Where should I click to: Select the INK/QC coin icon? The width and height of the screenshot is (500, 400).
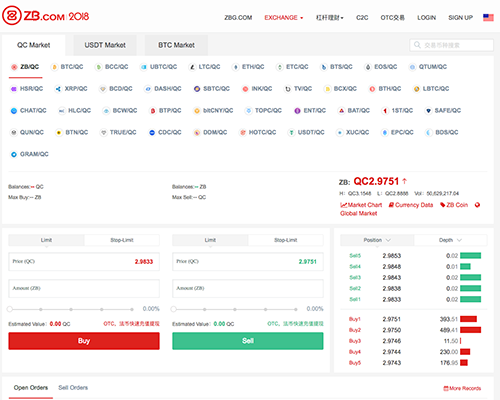(x=245, y=89)
